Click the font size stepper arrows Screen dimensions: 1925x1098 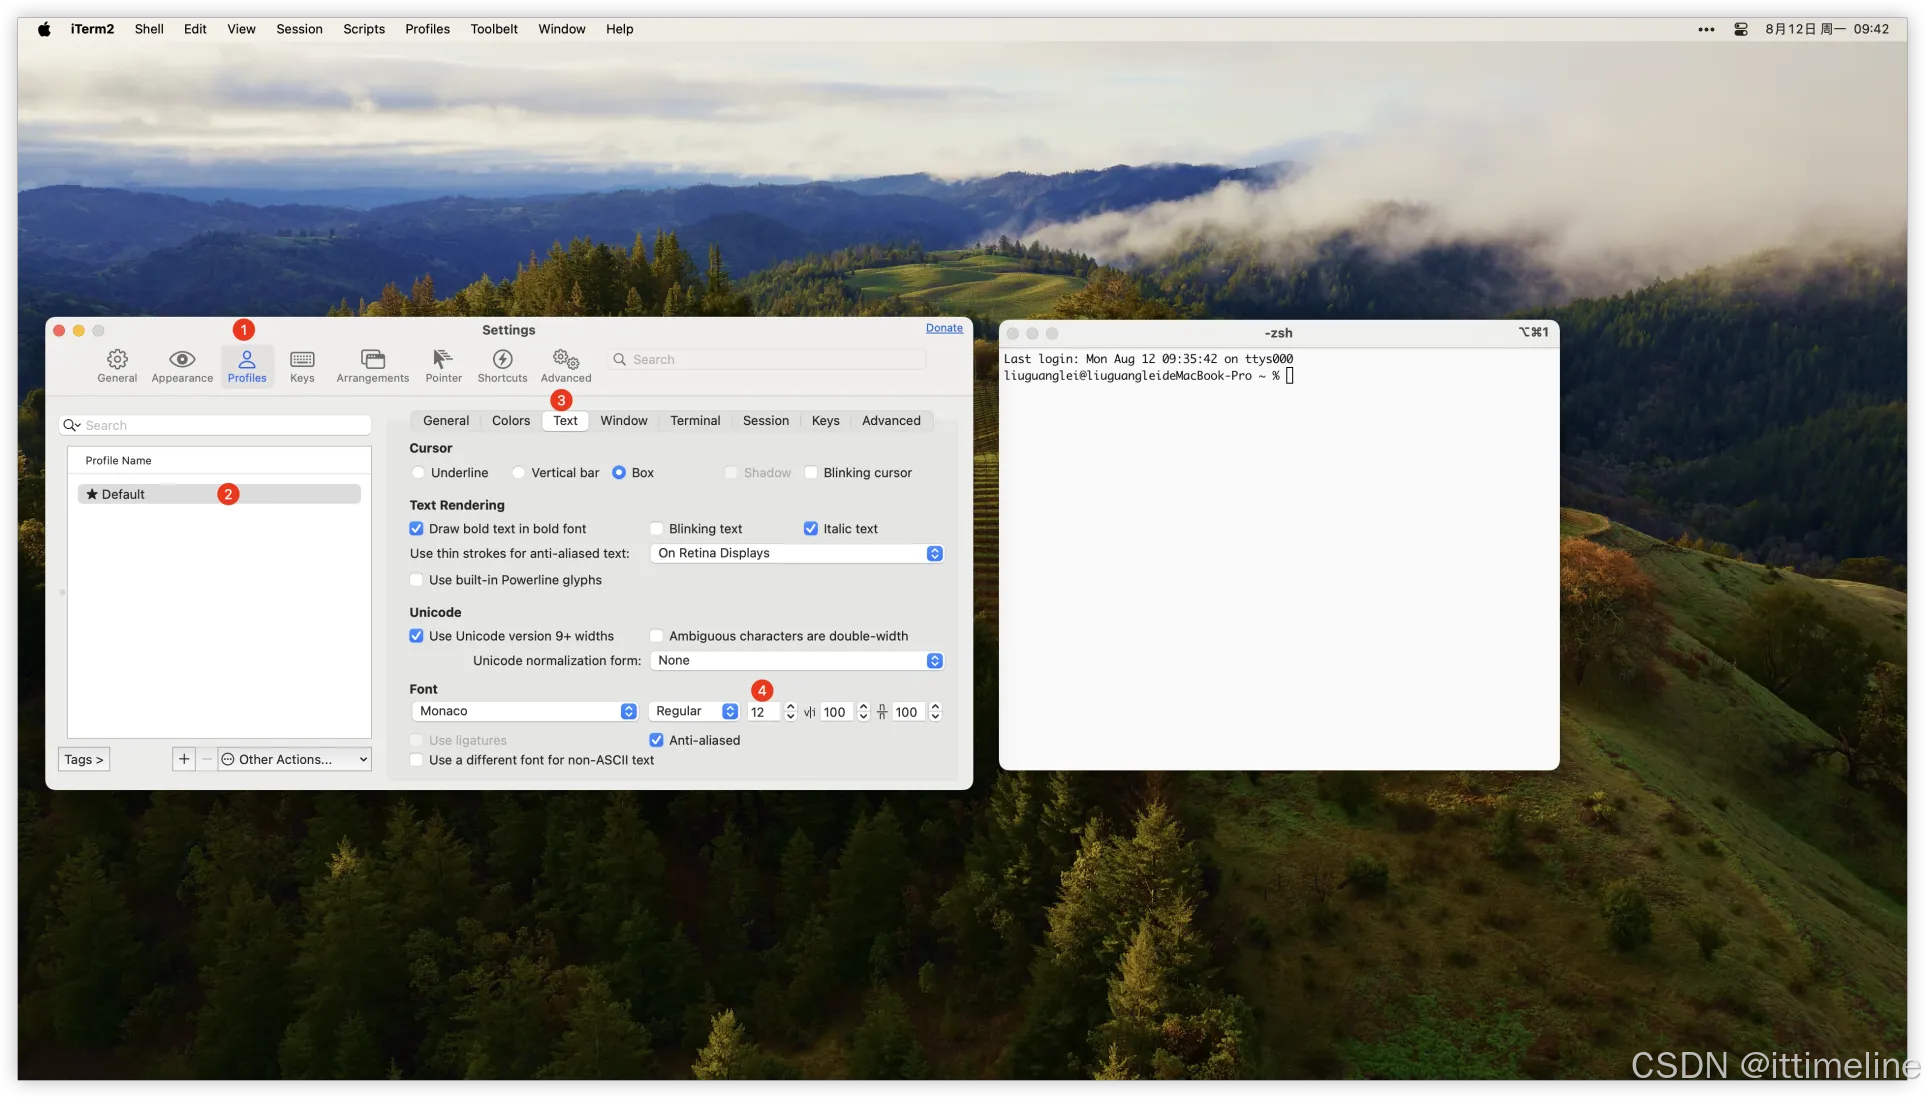(791, 711)
